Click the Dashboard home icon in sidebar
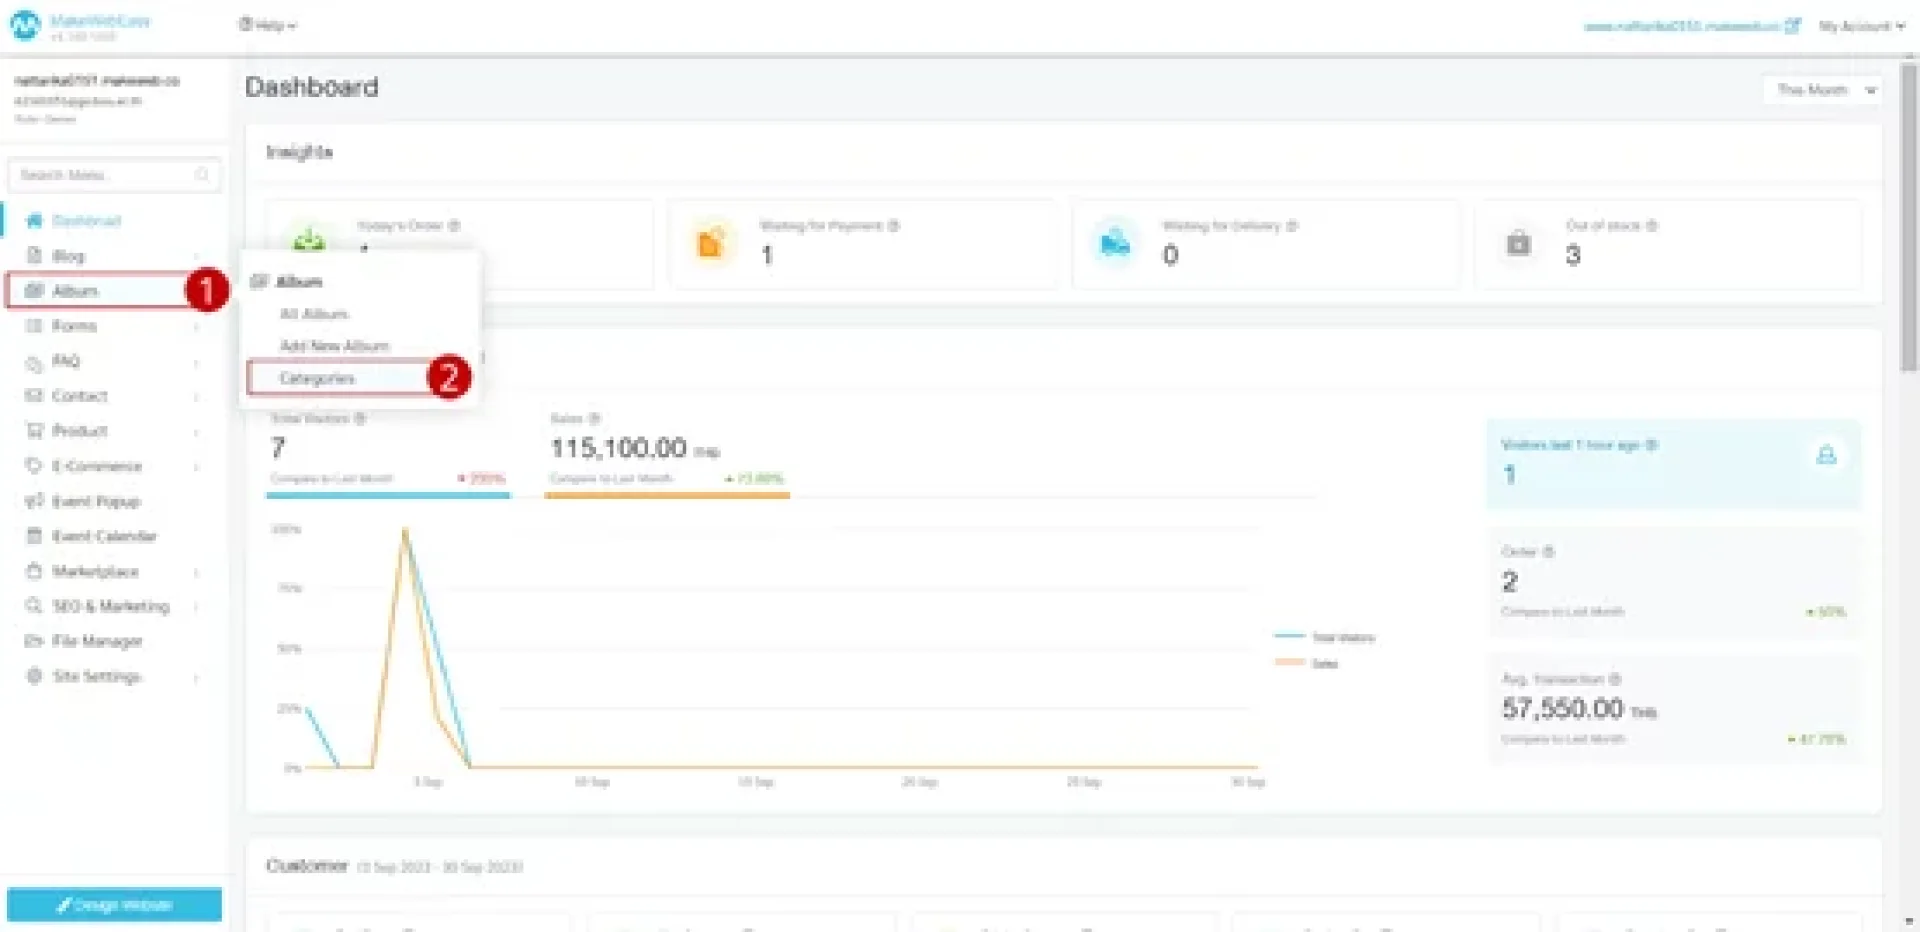This screenshot has width=1920, height=932. point(34,221)
